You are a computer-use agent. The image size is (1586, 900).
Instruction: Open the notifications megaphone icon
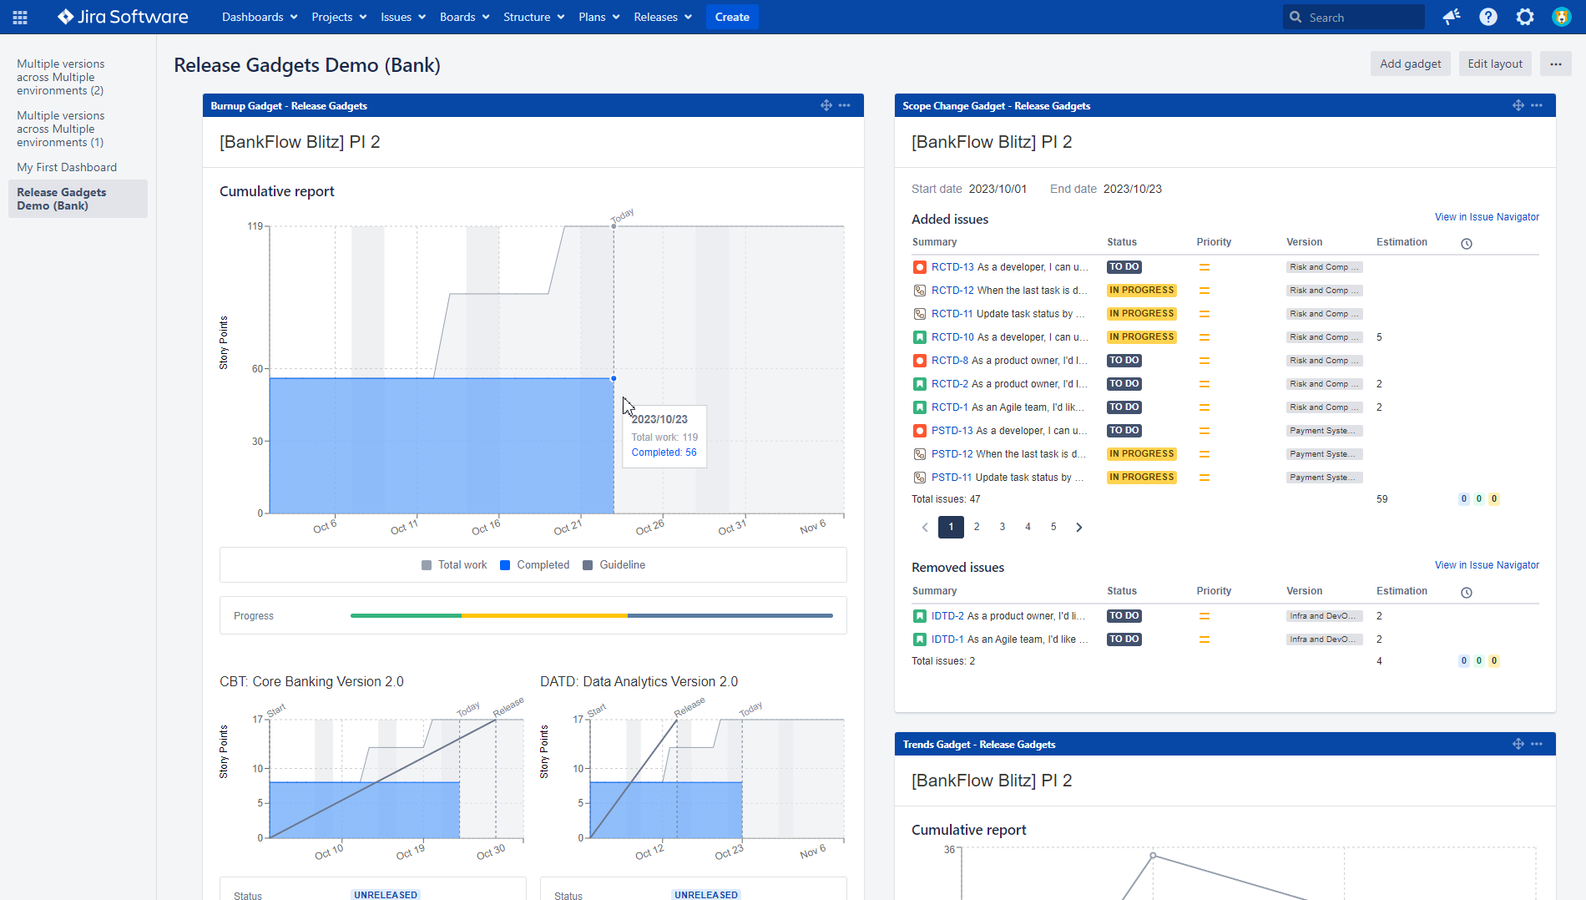(1451, 17)
